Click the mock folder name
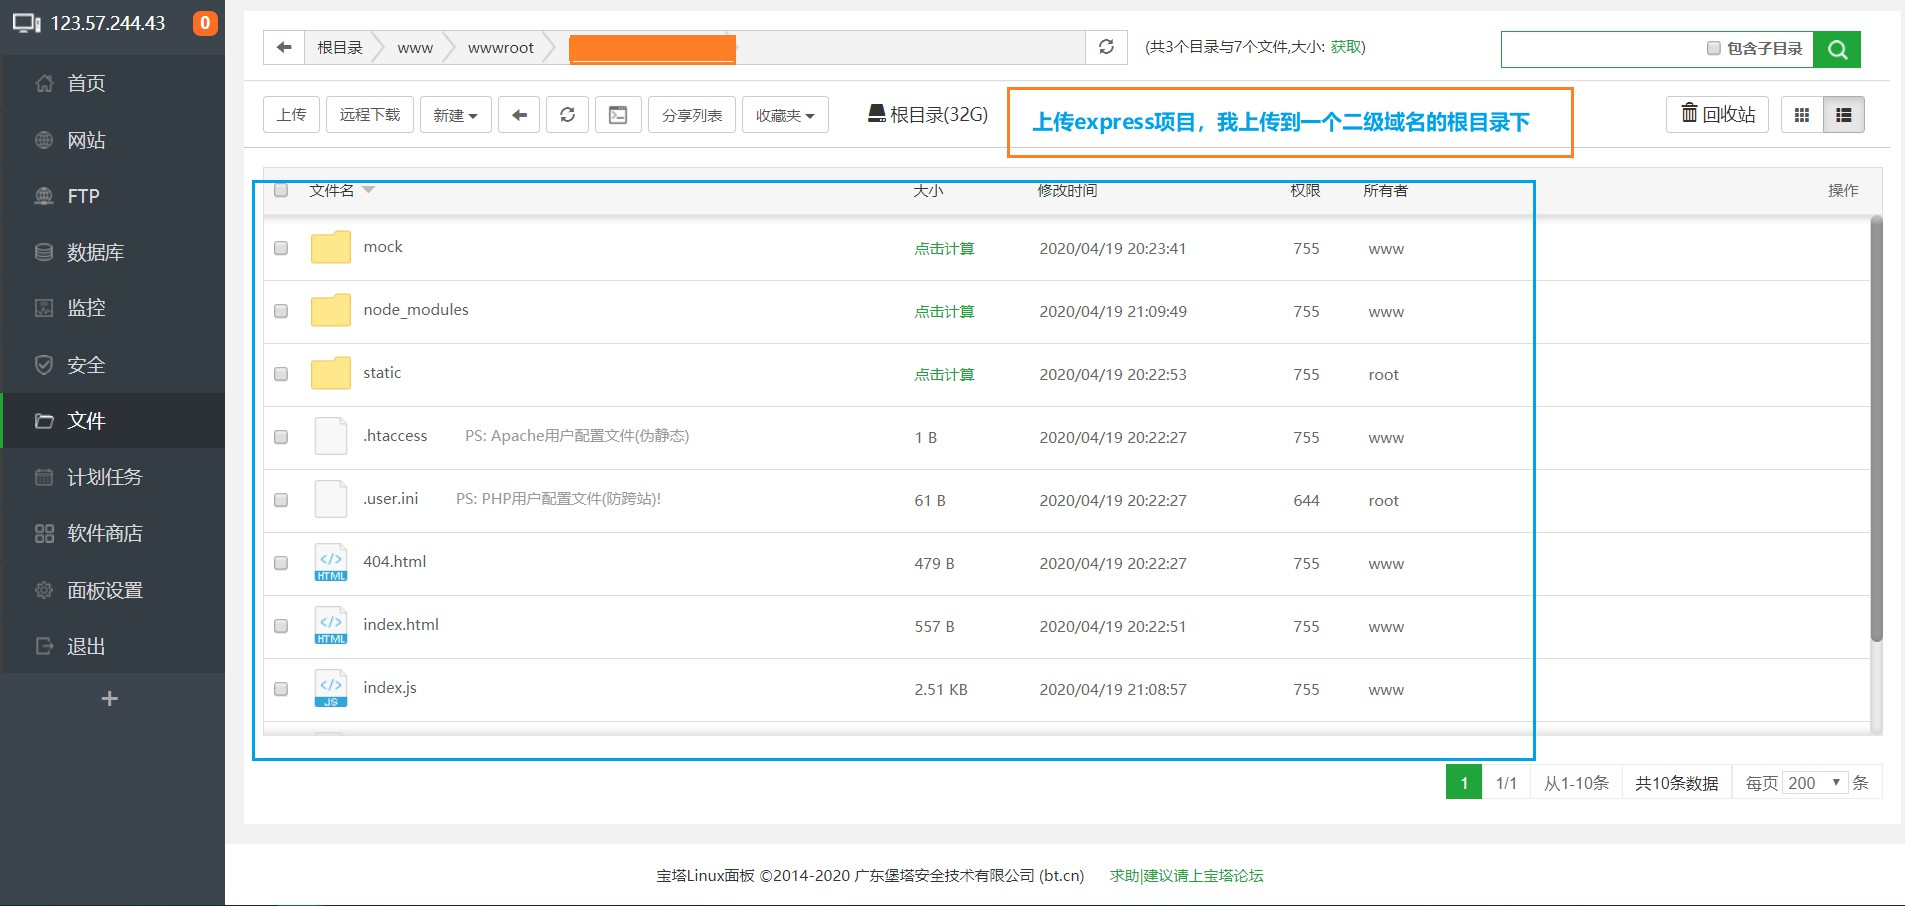Image resolution: width=1905 pixels, height=906 pixels. [383, 246]
